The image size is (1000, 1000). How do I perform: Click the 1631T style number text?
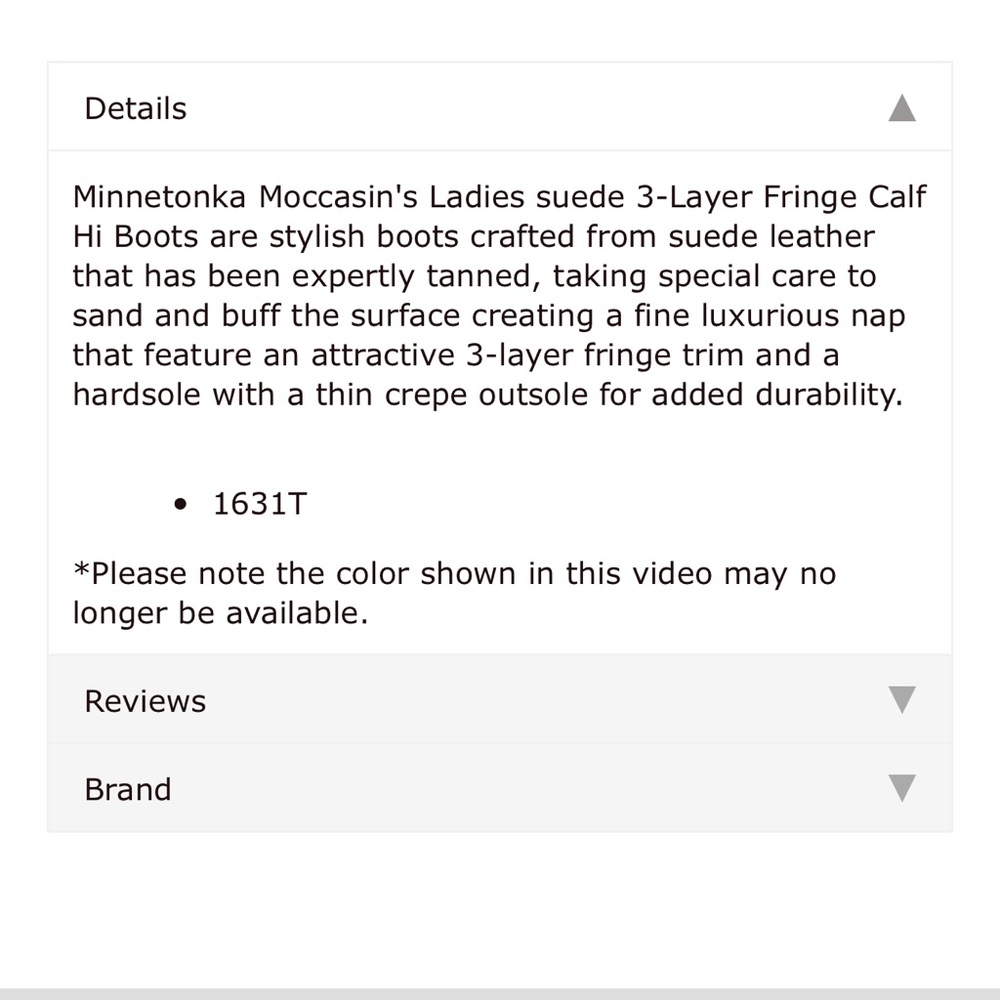click(x=259, y=504)
